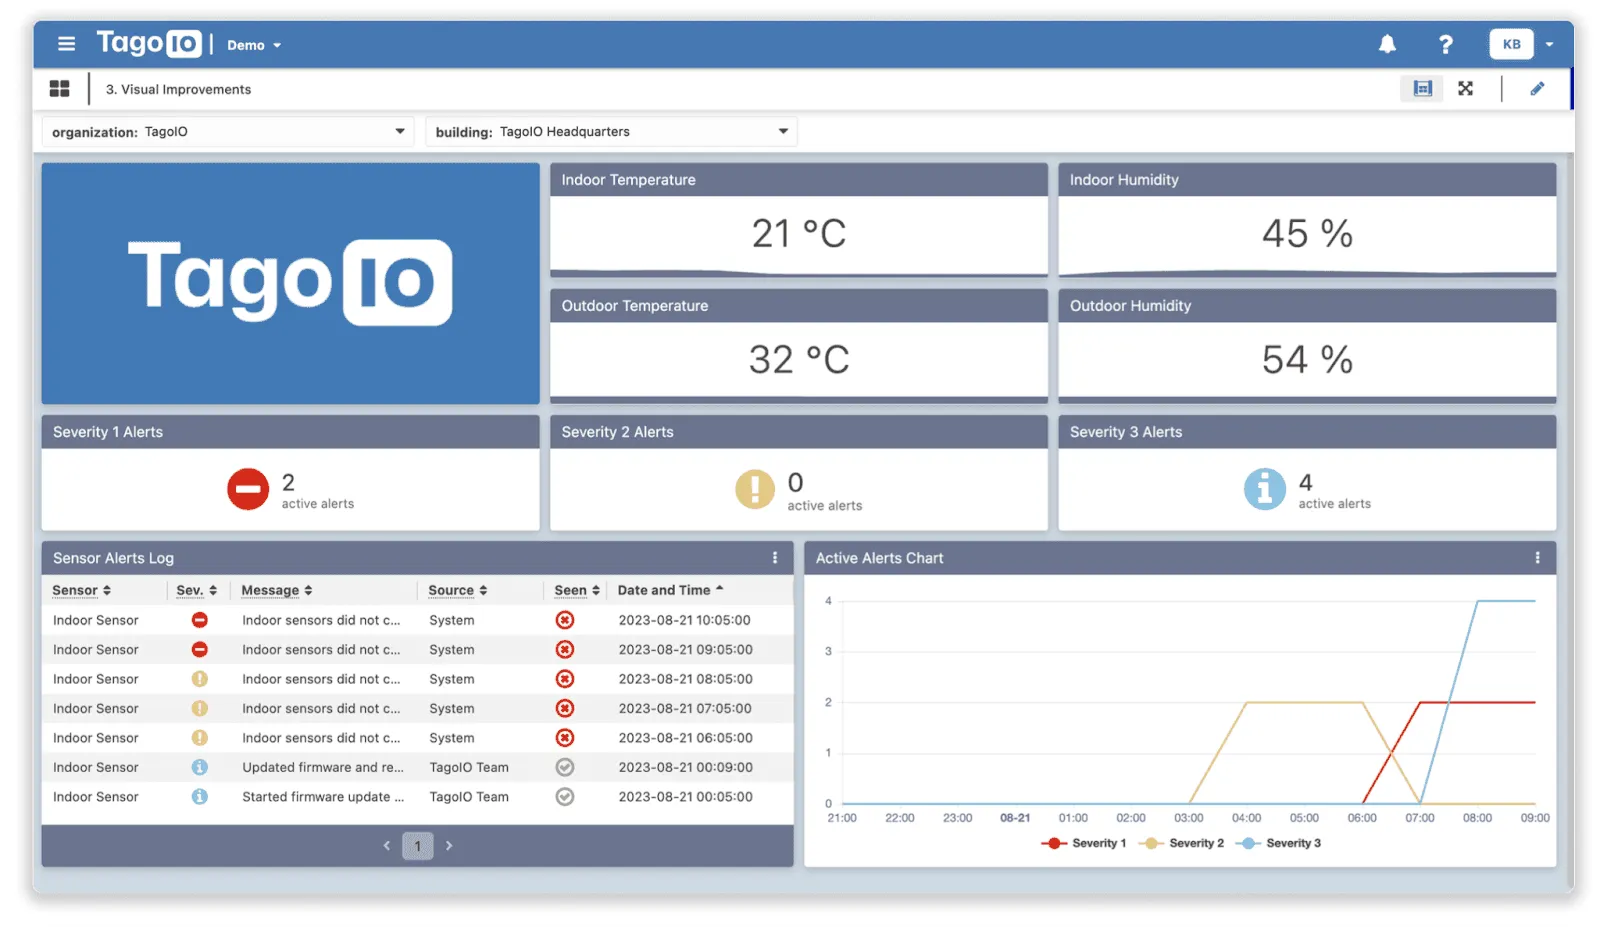1600x927 pixels.
Task: Click the 3. Visual Improvements breadcrumb
Action: [x=177, y=89]
